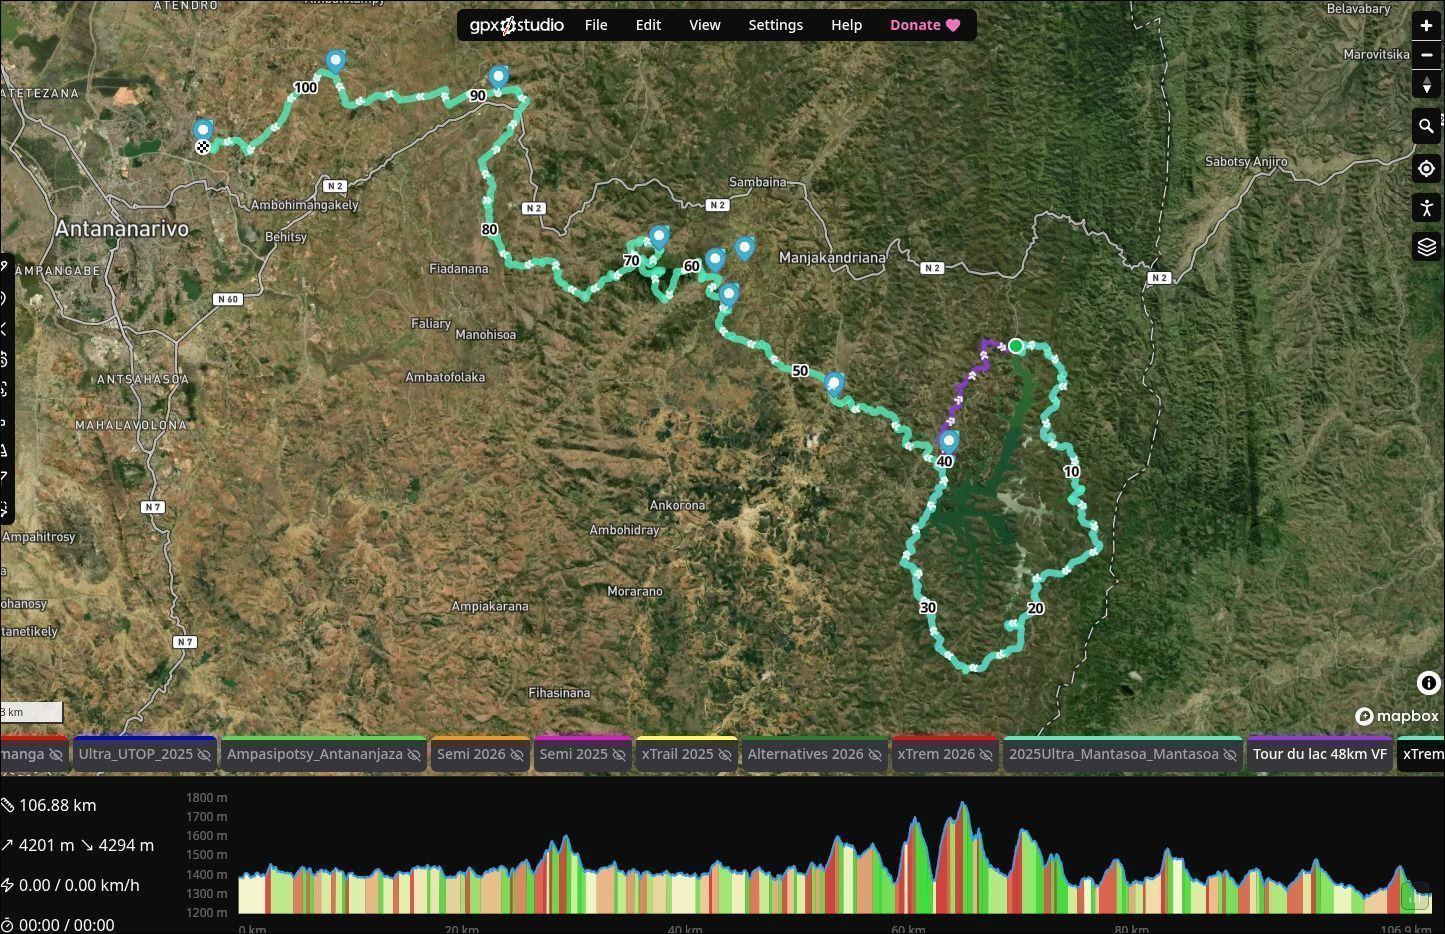Unhide the xTrail 2025 track
Image resolution: width=1445 pixels, height=934 pixels.
coord(725,755)
